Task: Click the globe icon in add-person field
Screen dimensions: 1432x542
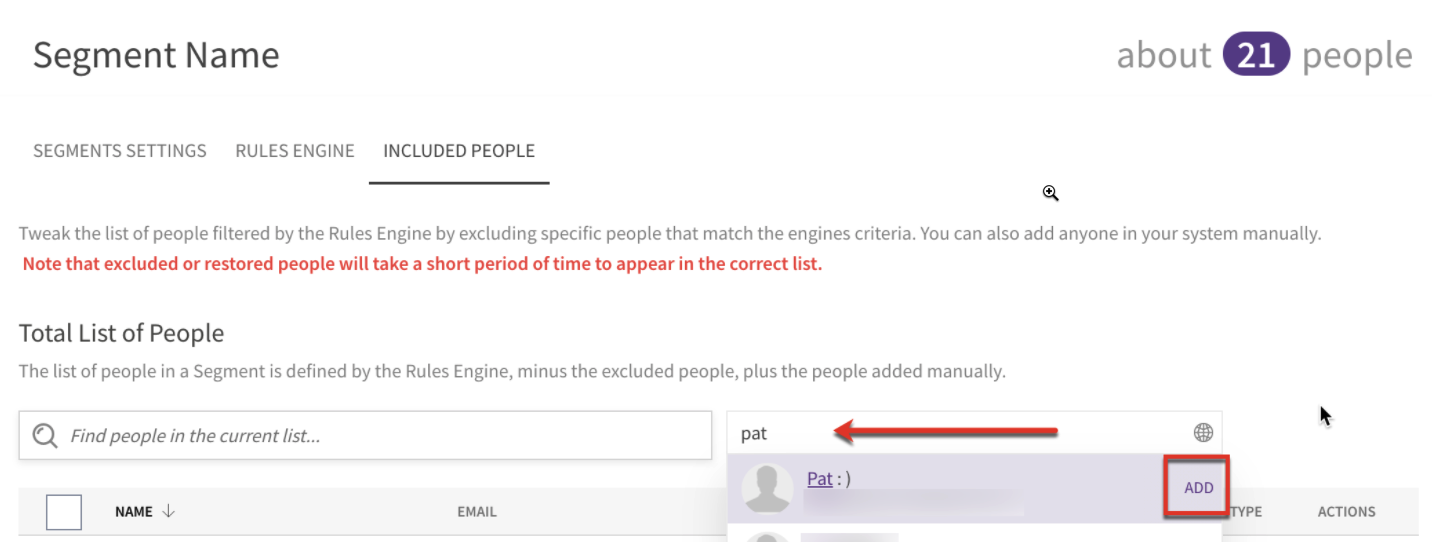Action: pos(1203,433)
